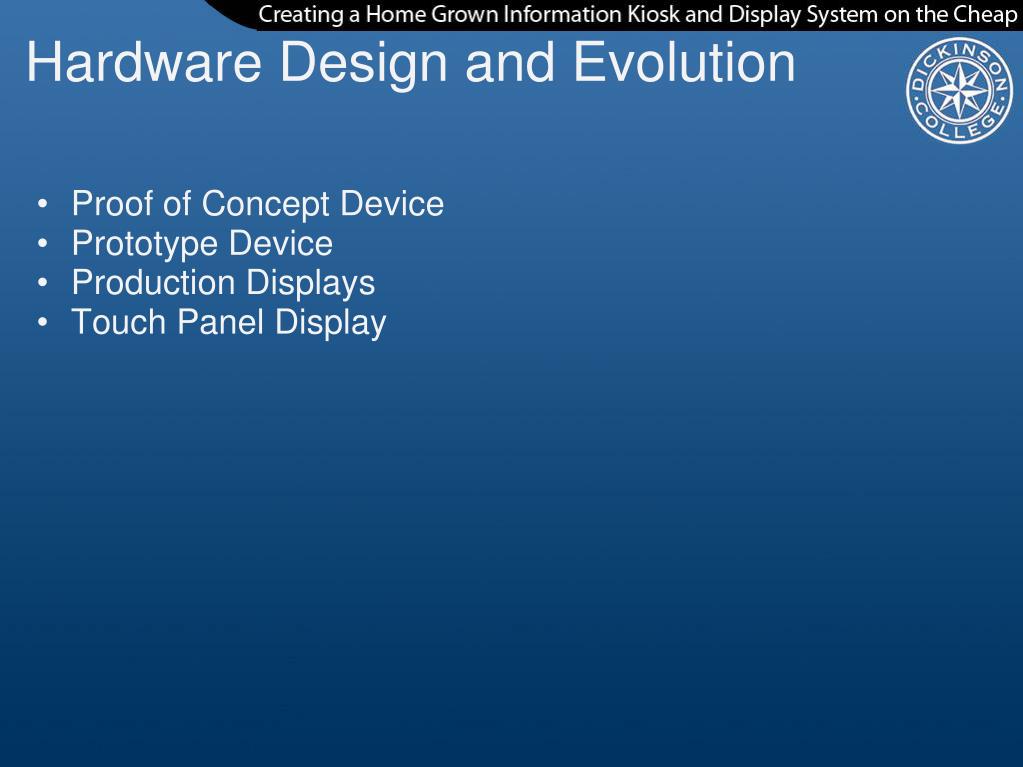Select the 'Hardware Design and Evolution' slide title

(411, 63)
